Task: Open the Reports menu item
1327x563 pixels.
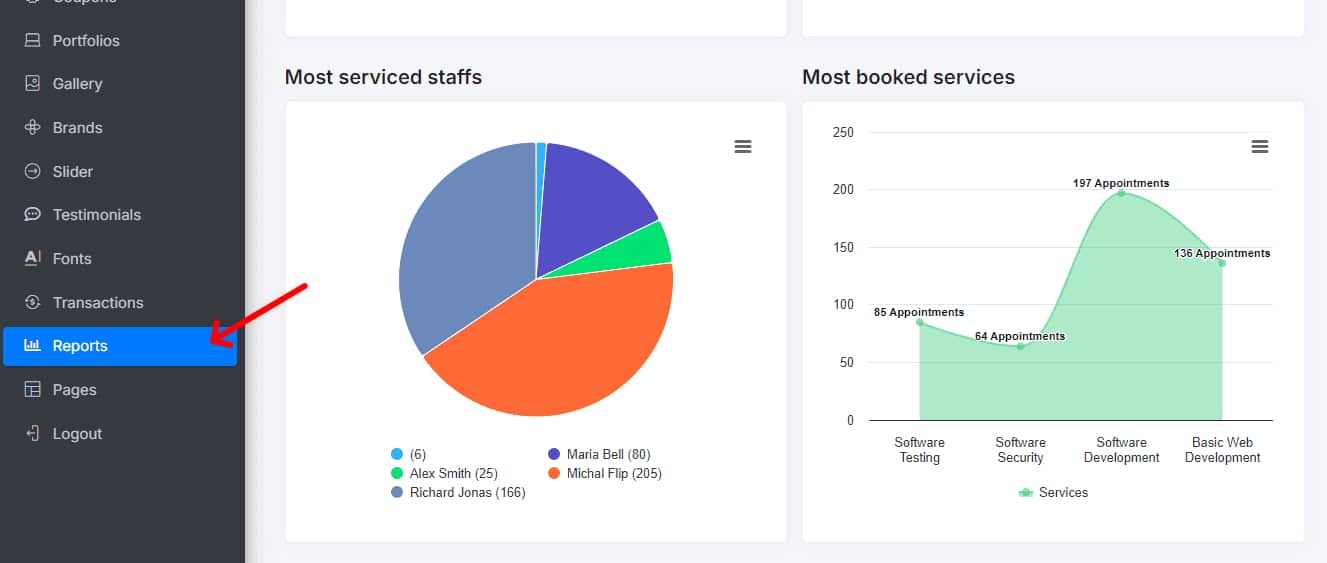Action: (x=80, y=346)
